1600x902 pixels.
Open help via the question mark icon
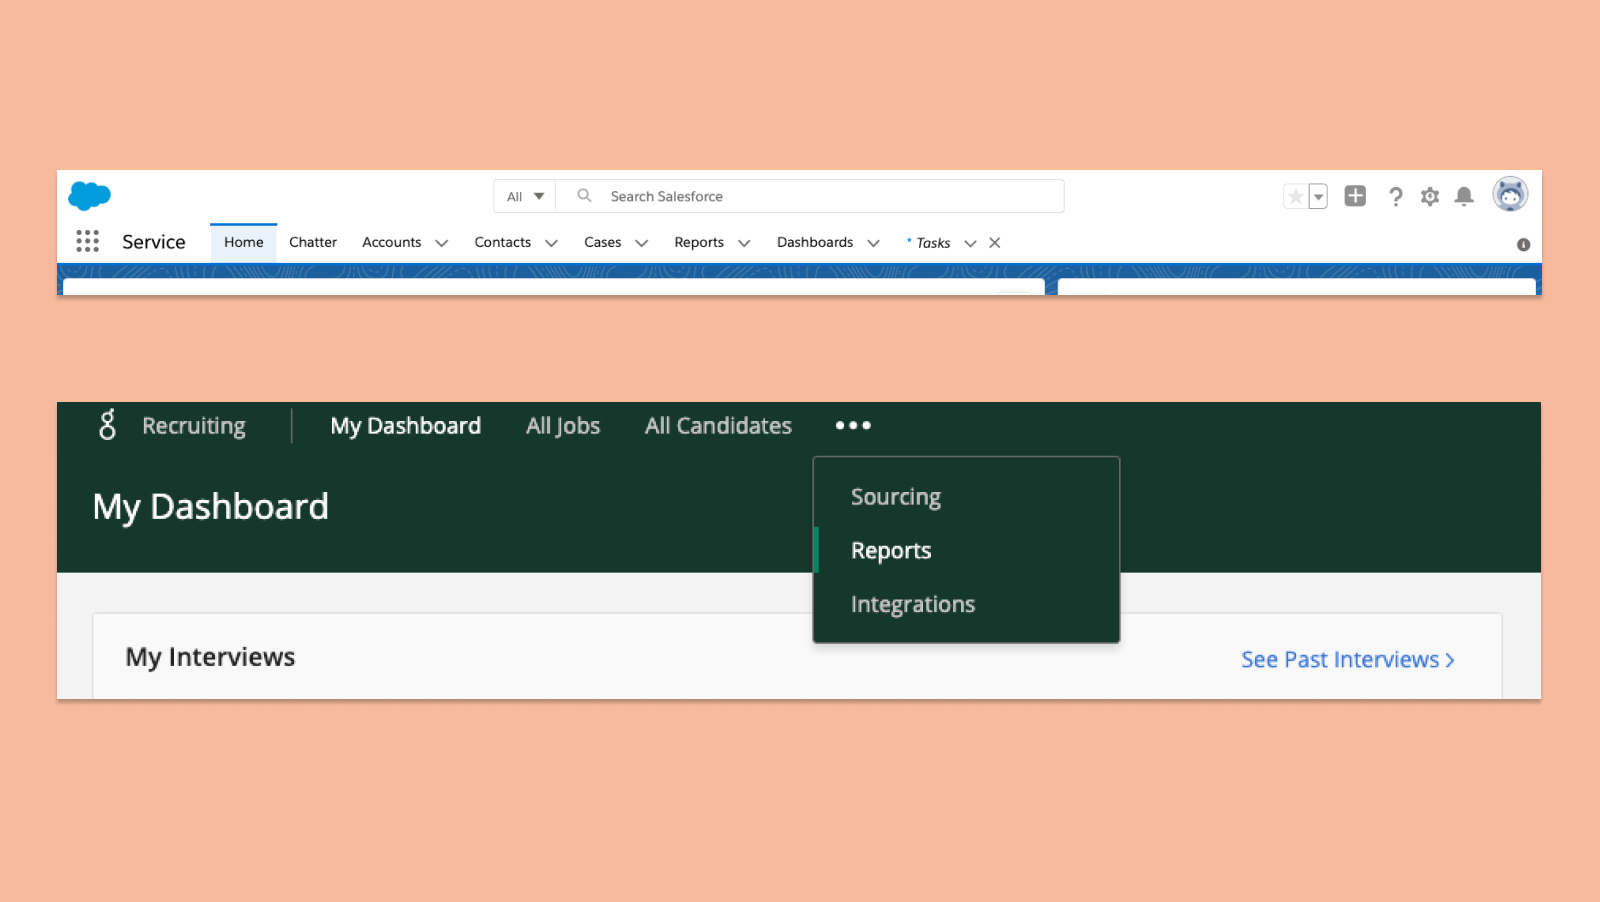(x=1396, y=196)
